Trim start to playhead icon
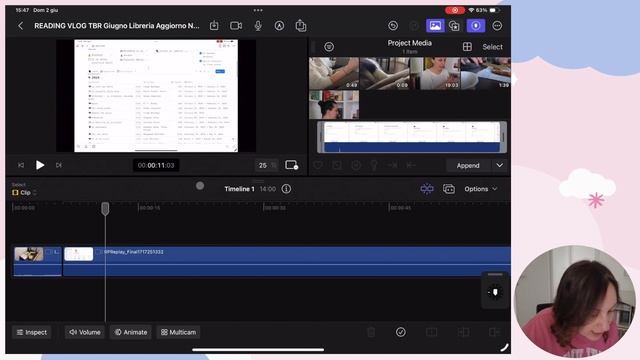Screen dimensions: 640x360 463,332
